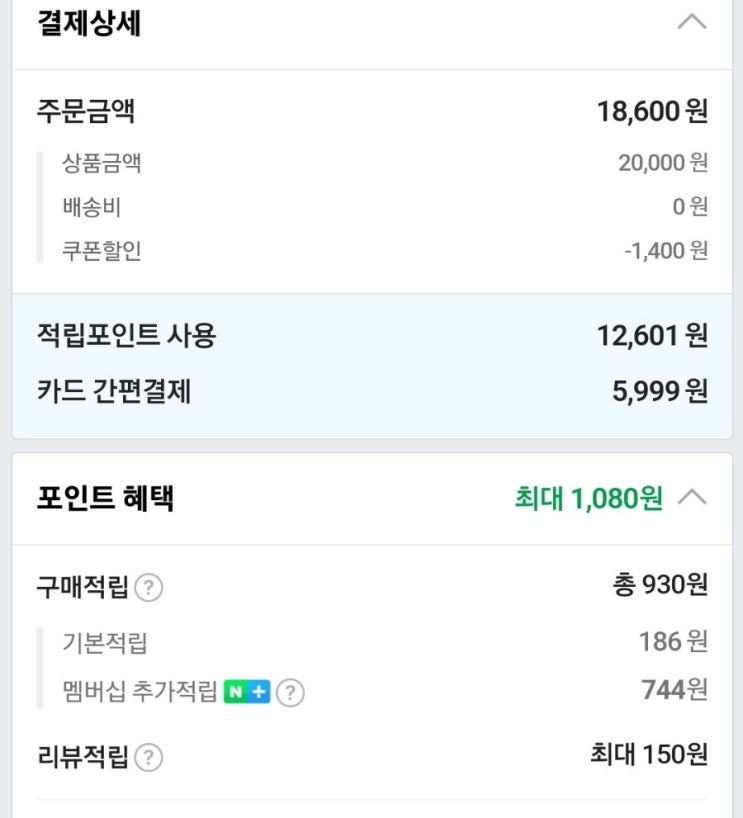Click 리뷰적립 최대 150원 amount
743x818 pixels.
pyautogui.click(x=649, y=755)
